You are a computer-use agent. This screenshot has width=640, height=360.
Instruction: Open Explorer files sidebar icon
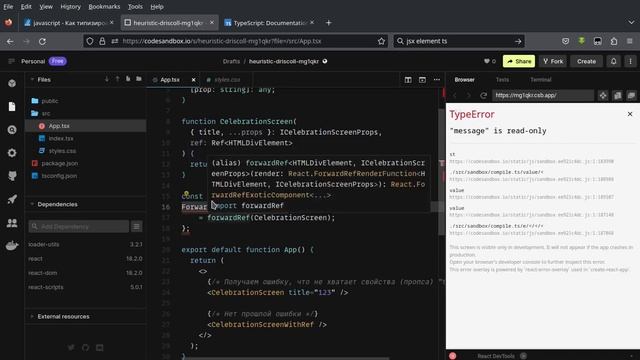point(12,107)
